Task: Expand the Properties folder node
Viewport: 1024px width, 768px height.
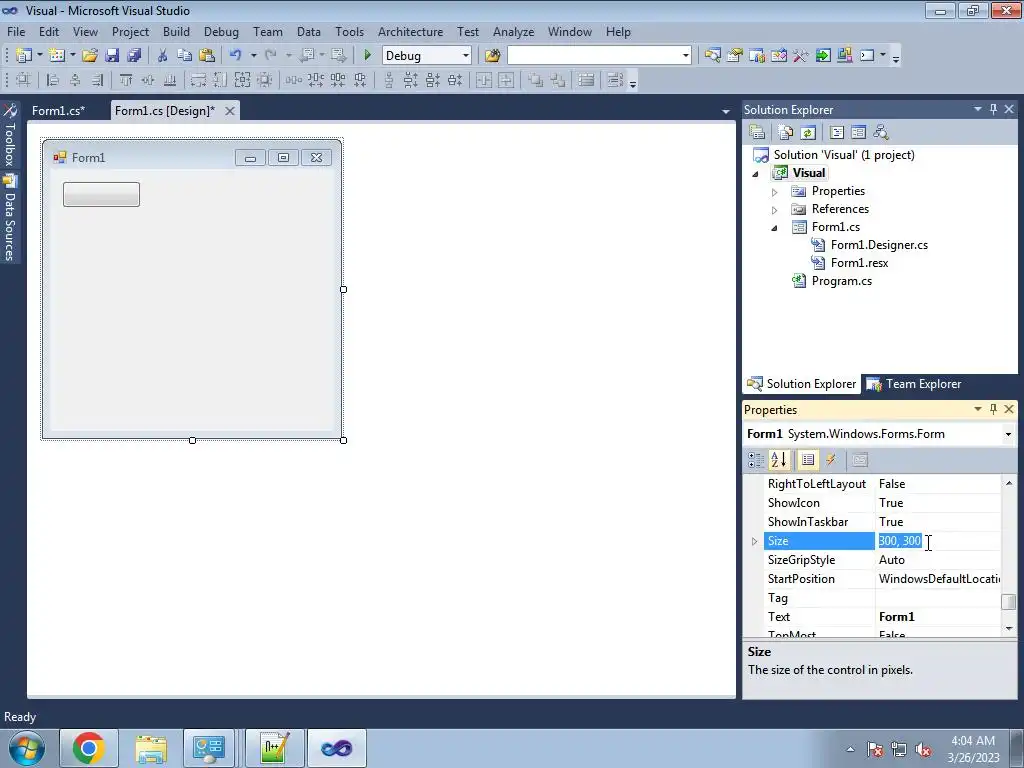Action: coord(775,192)
